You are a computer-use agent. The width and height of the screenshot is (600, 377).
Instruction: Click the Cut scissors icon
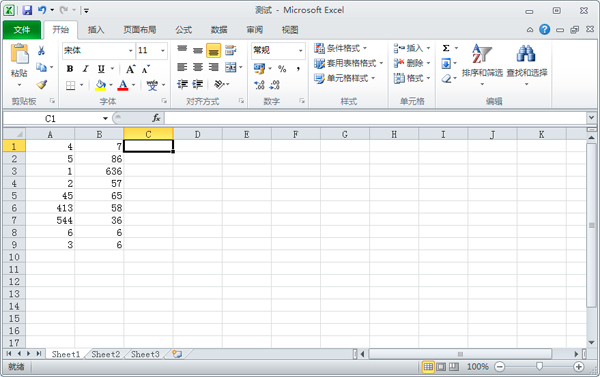coord(41,51)
